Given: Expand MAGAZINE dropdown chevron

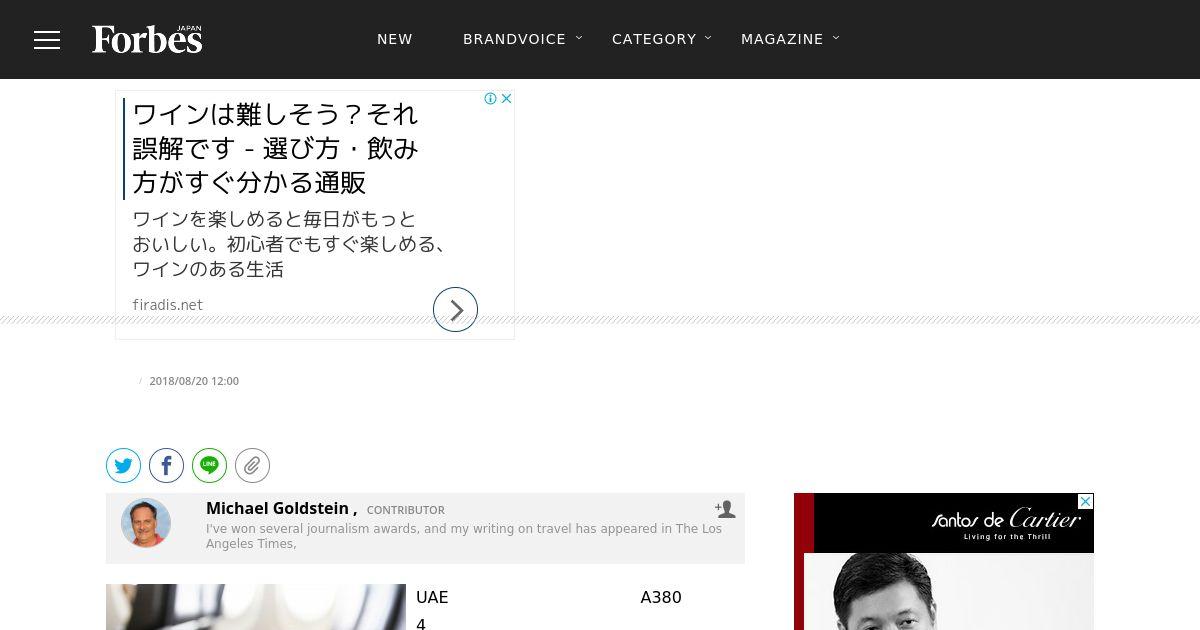Looking at the screenshot, I should (x=836, y=38).
